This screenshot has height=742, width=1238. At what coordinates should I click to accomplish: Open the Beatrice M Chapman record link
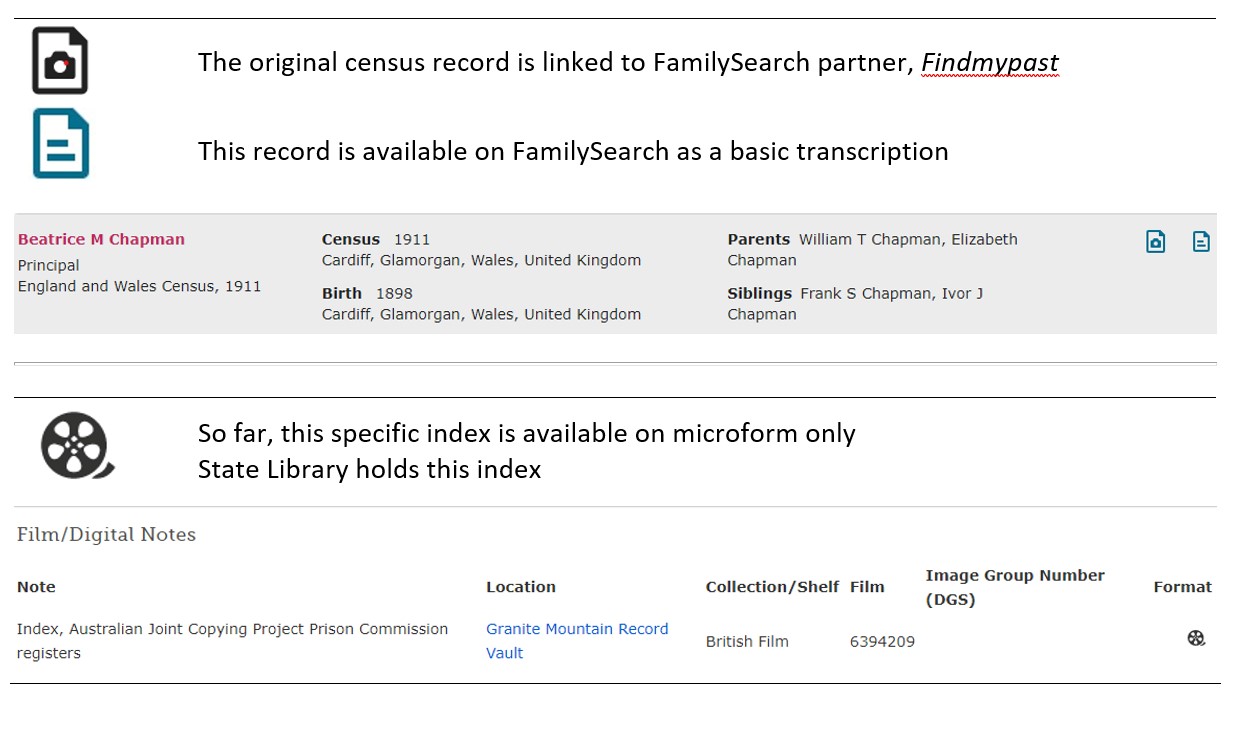100,239
